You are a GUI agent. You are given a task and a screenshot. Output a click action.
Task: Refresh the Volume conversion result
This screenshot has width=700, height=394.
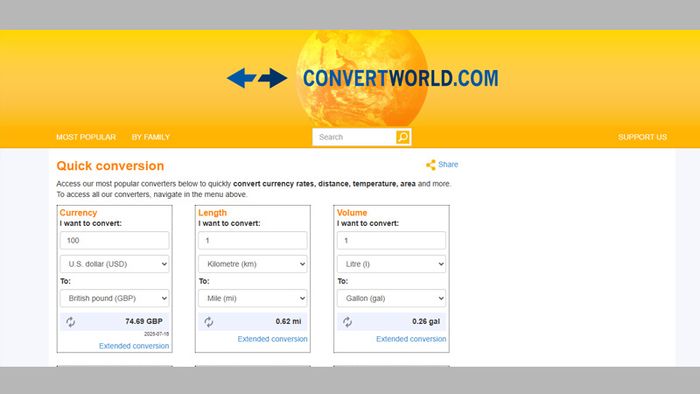pos(347,322)
